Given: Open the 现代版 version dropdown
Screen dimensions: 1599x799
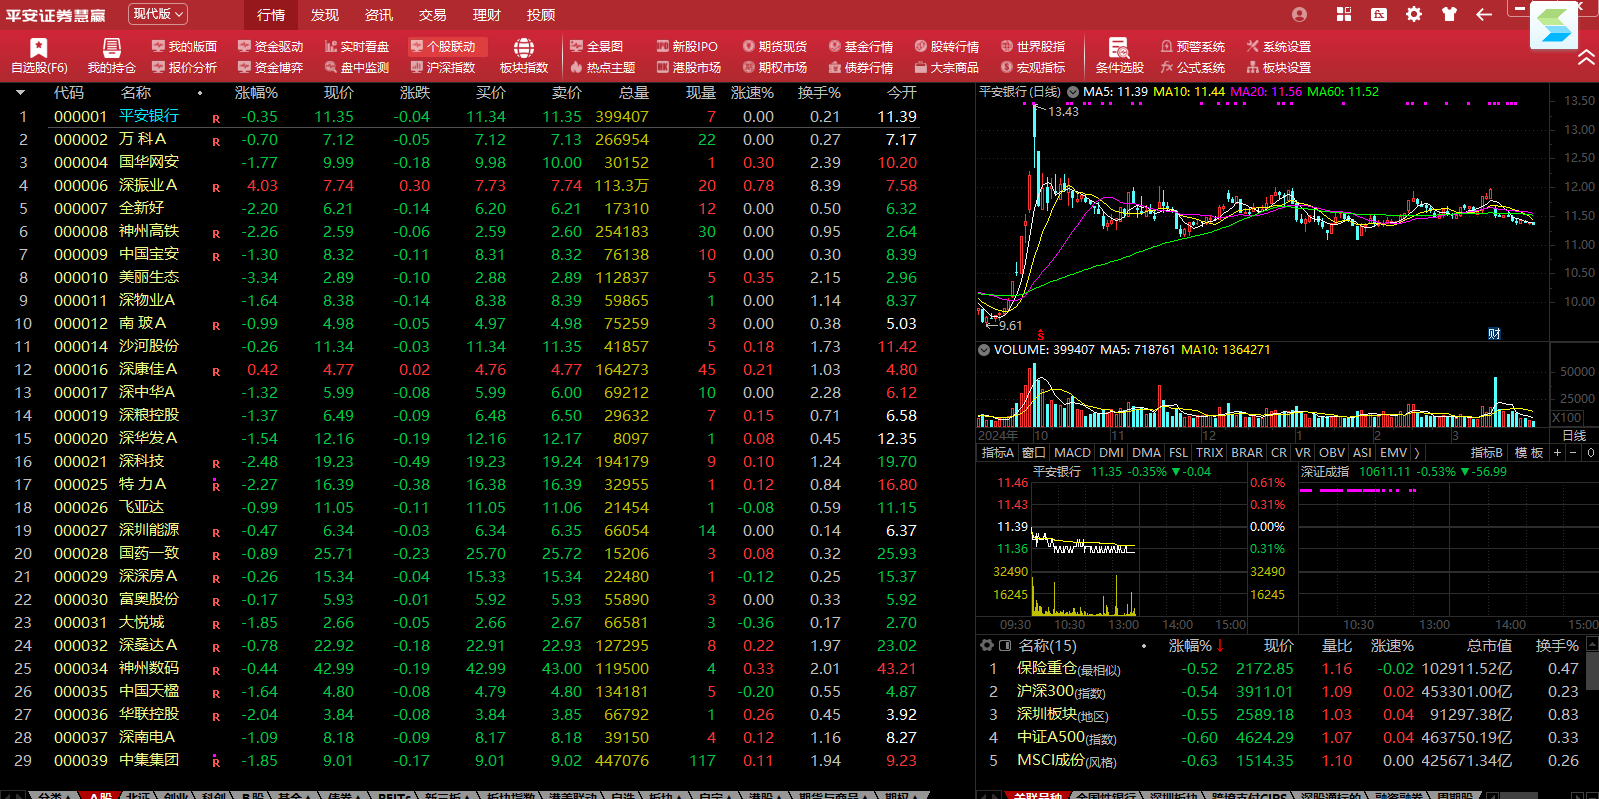Looking at the screenshot, I should point(158,14).
